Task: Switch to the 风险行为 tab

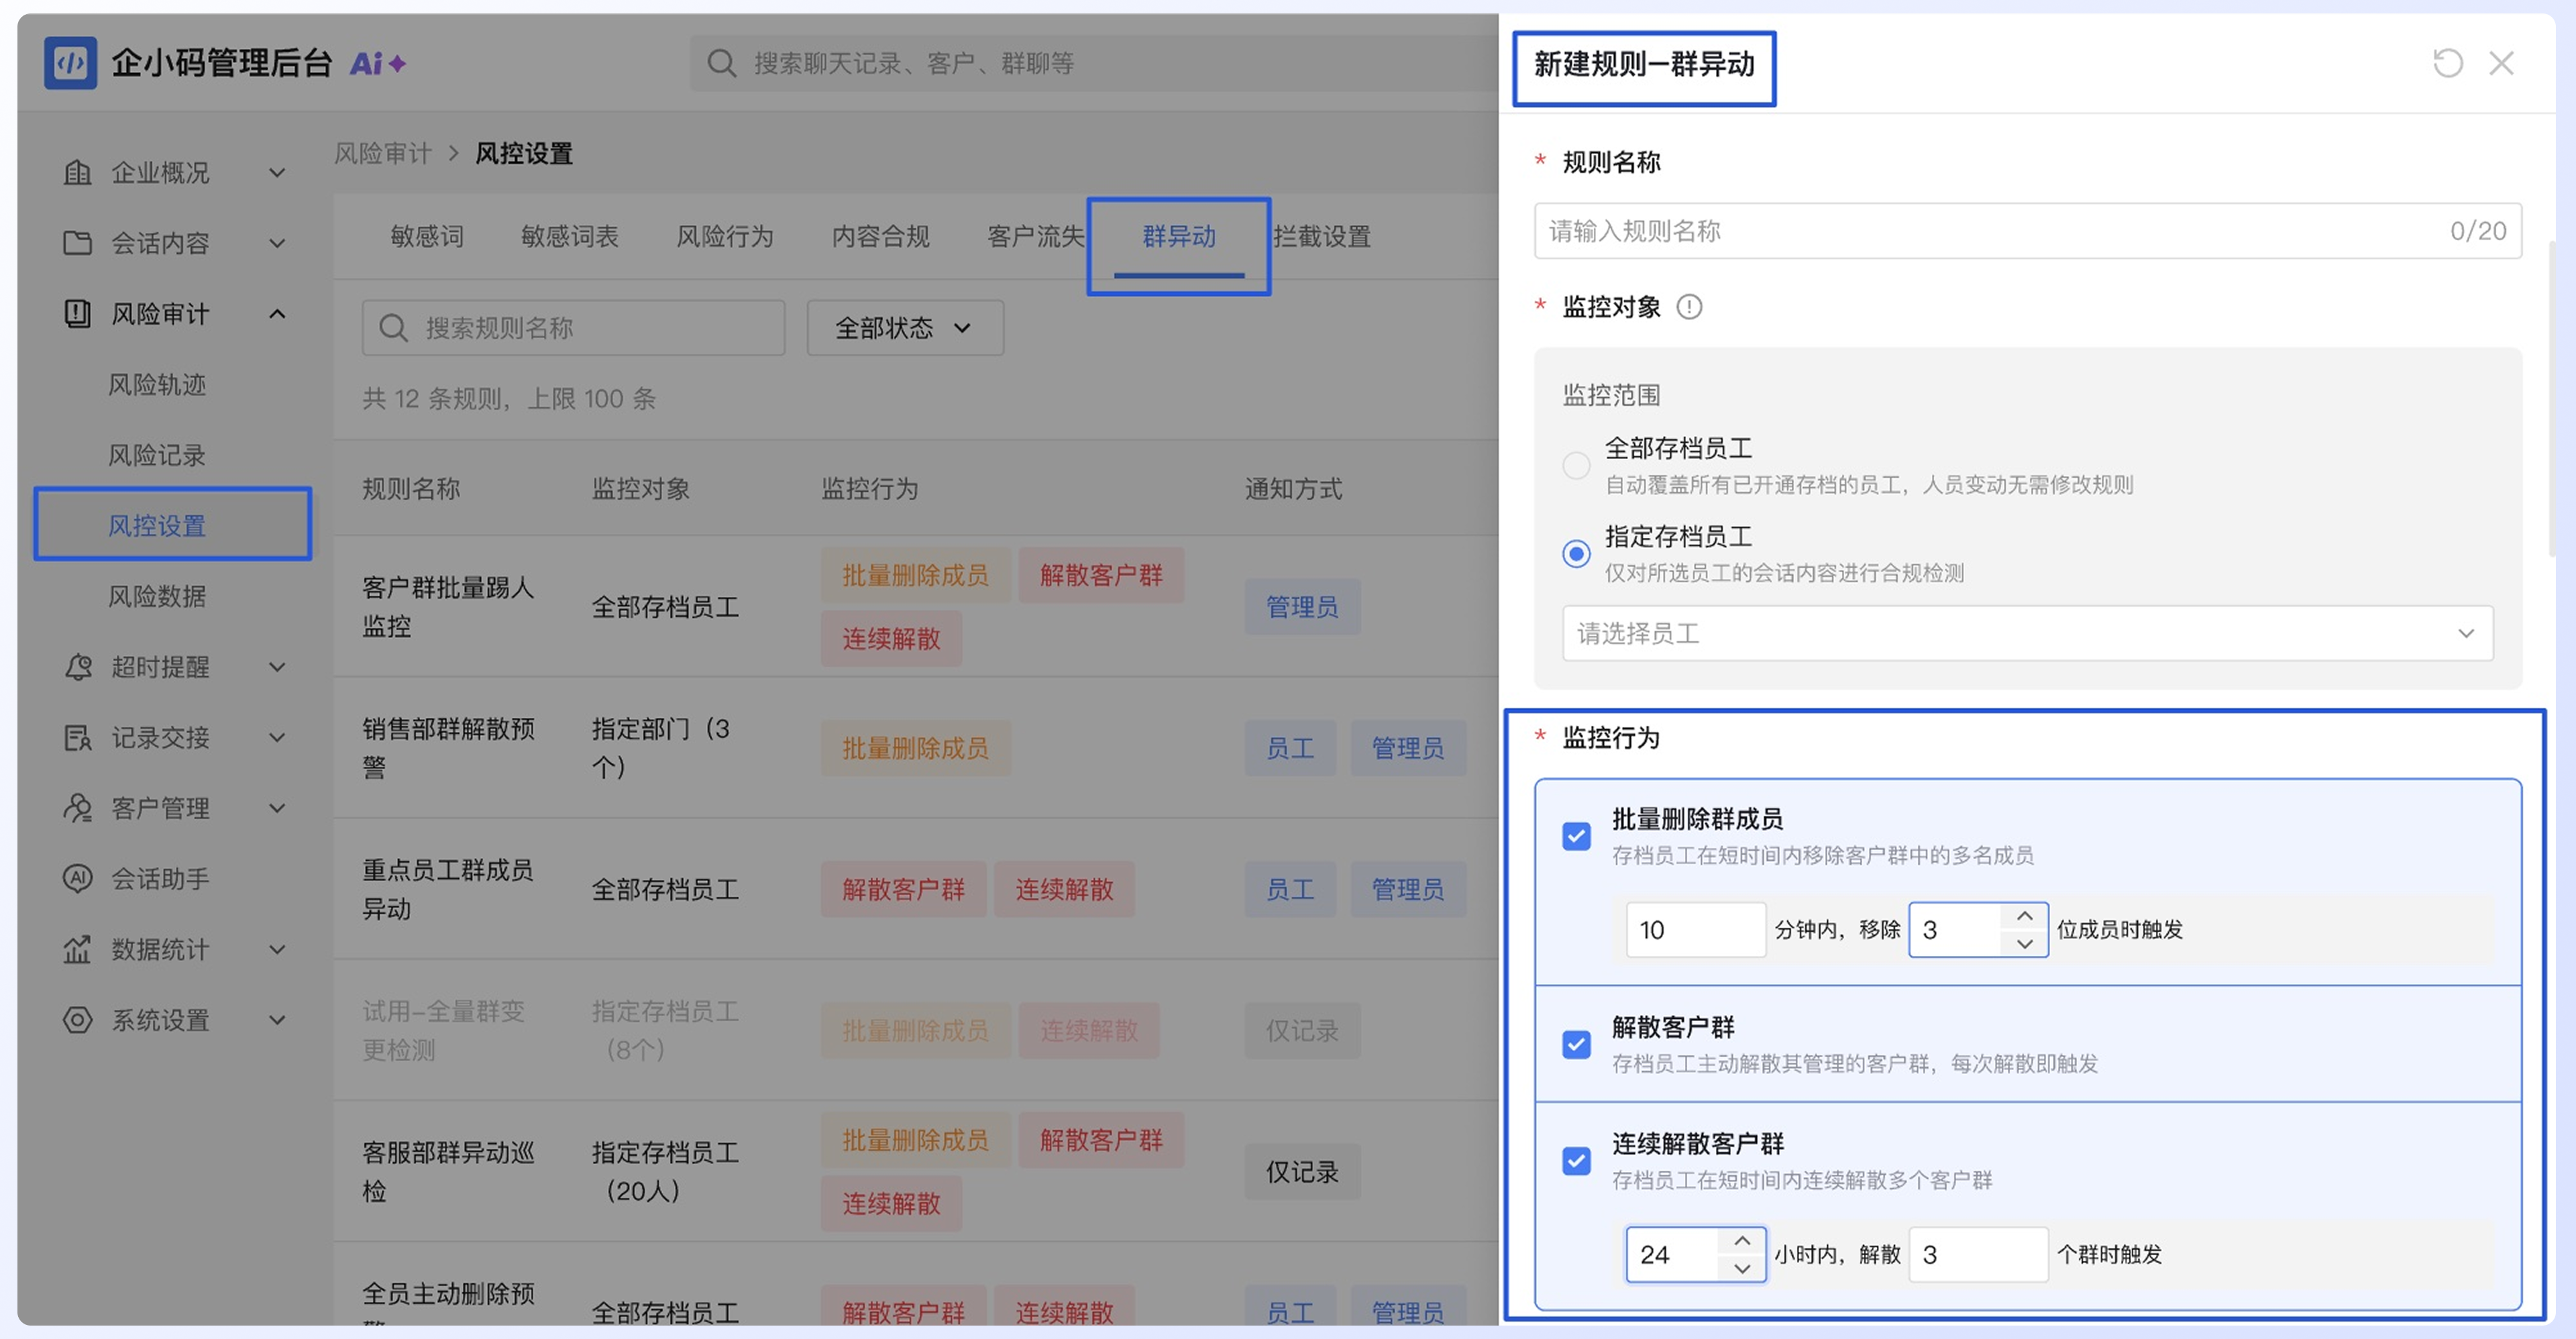Action: [x=725, y=237]
